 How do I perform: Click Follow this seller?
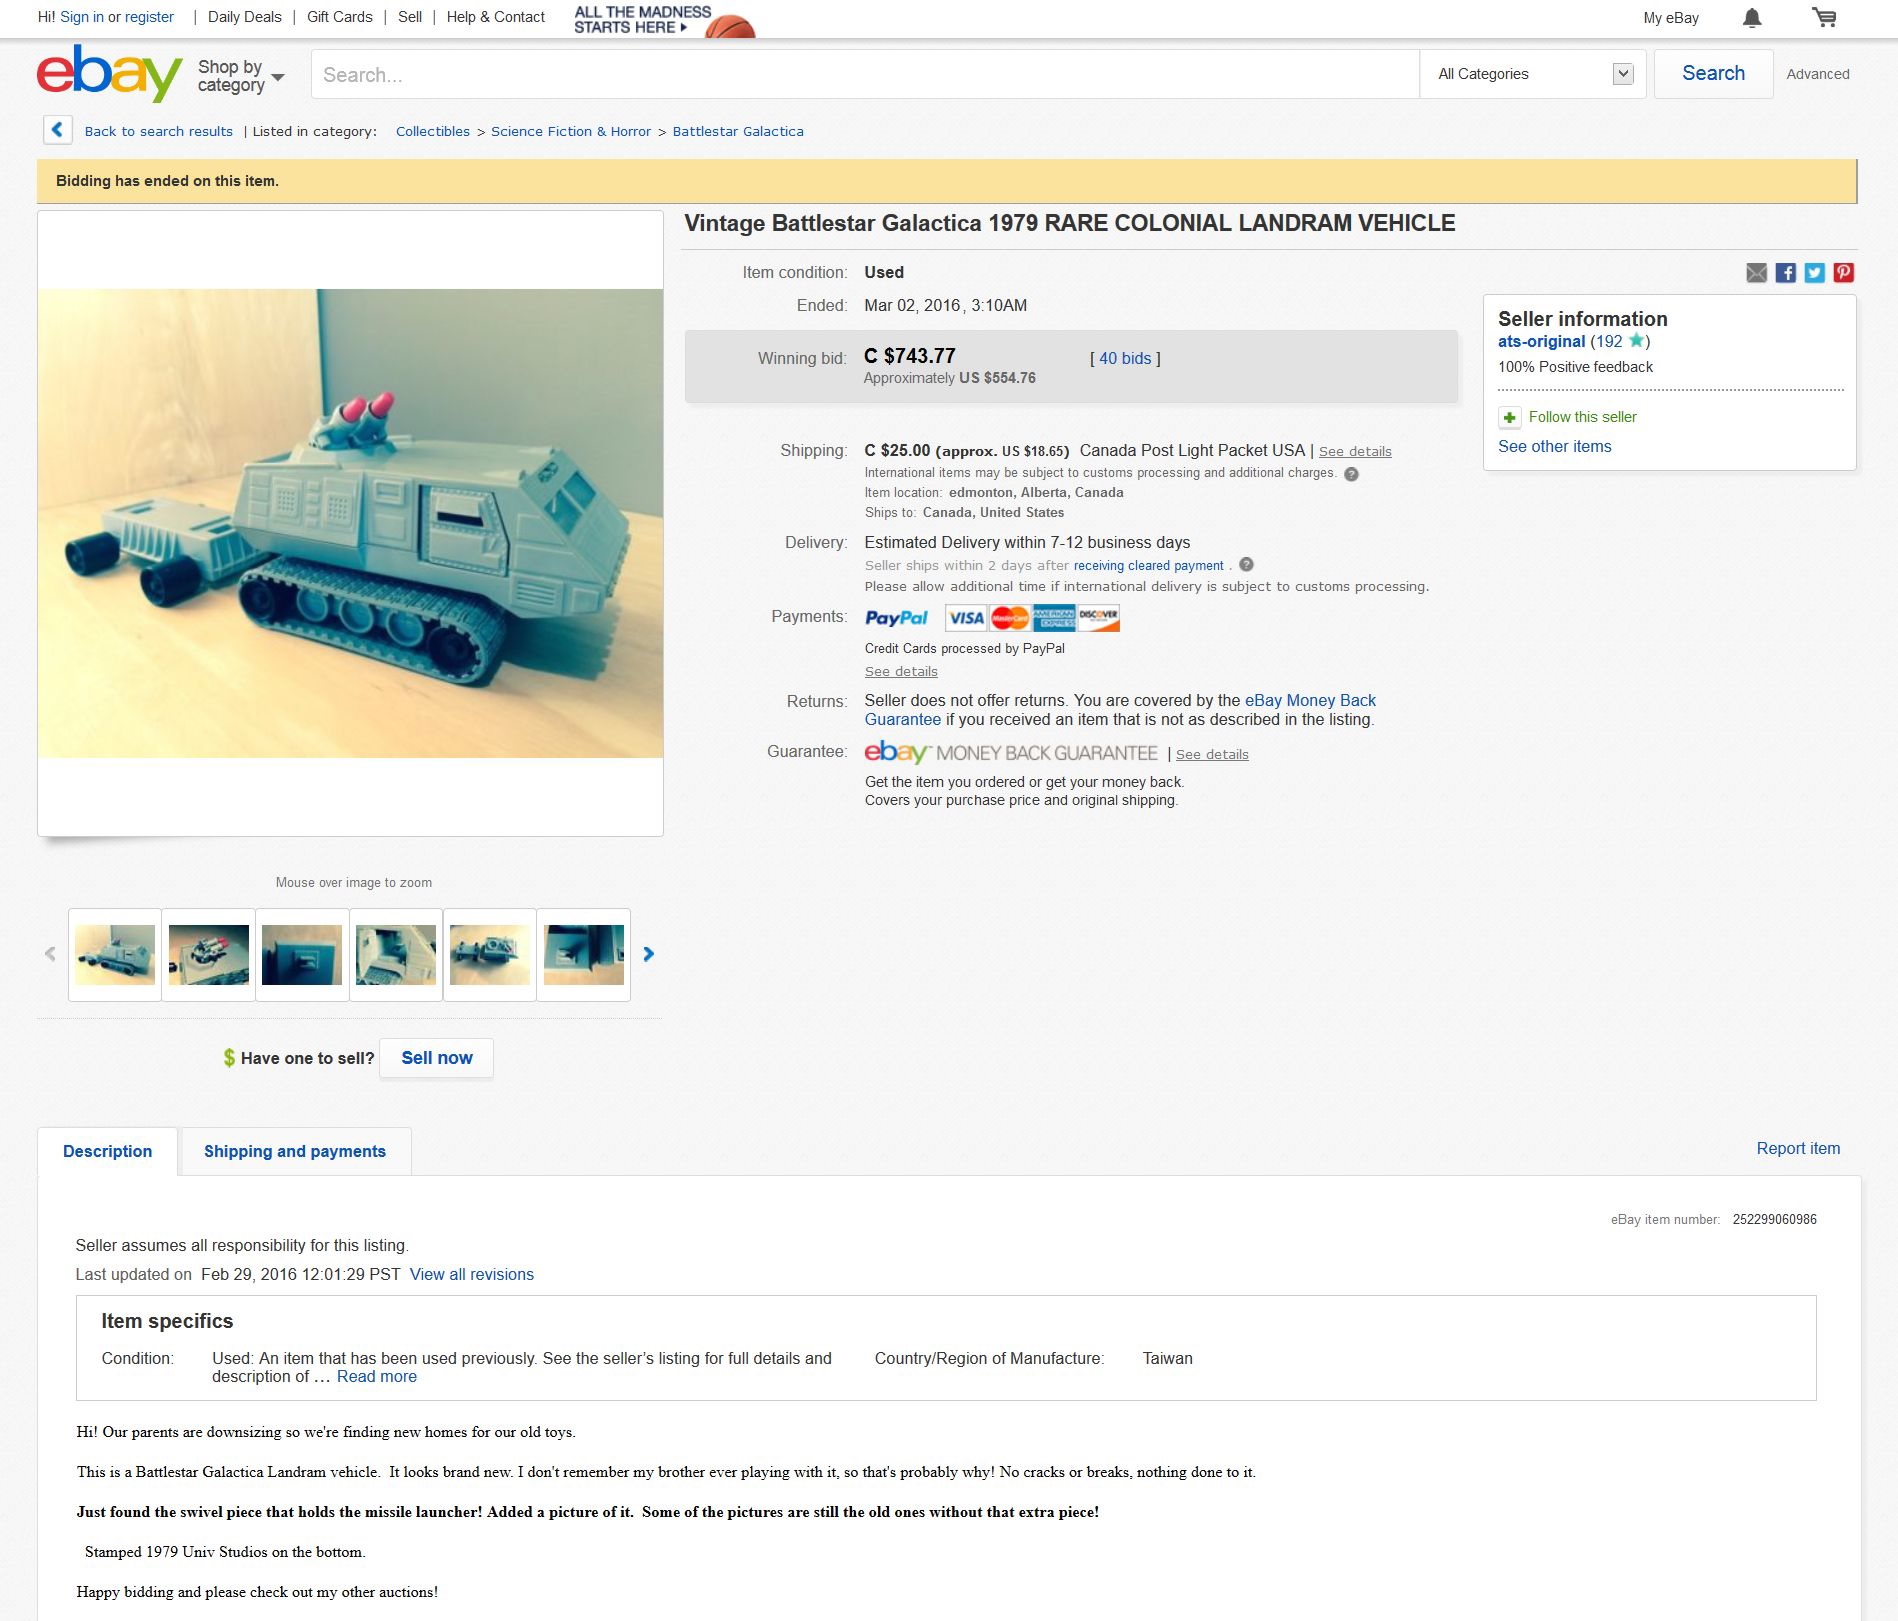point(1582,417)
